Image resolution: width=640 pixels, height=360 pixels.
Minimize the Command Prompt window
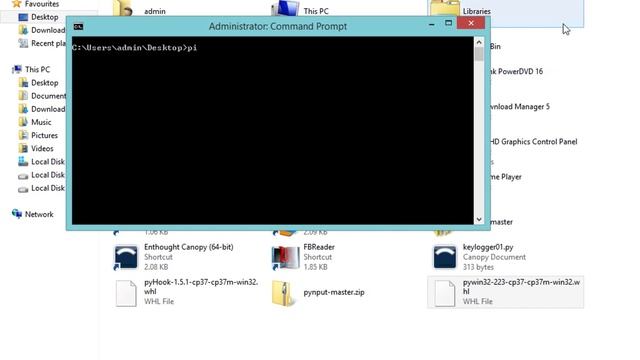point(431,25)
